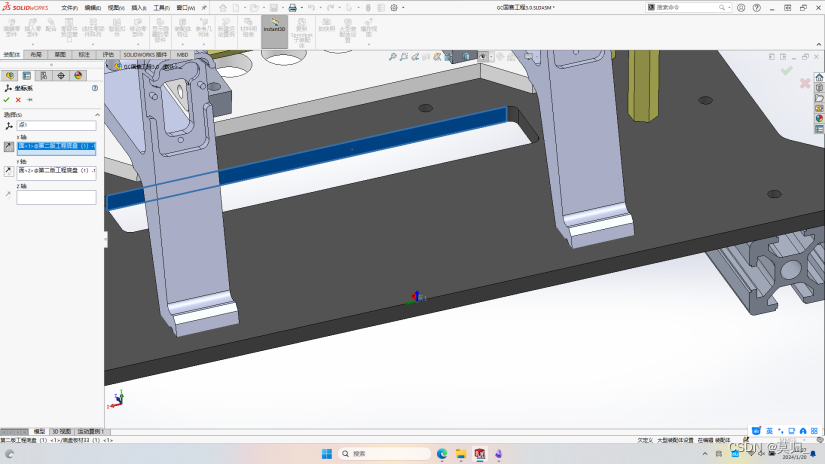Open the appearances color ball in right task pane
The height and width of the screenshot is (464, 825).
click(818, 118)
